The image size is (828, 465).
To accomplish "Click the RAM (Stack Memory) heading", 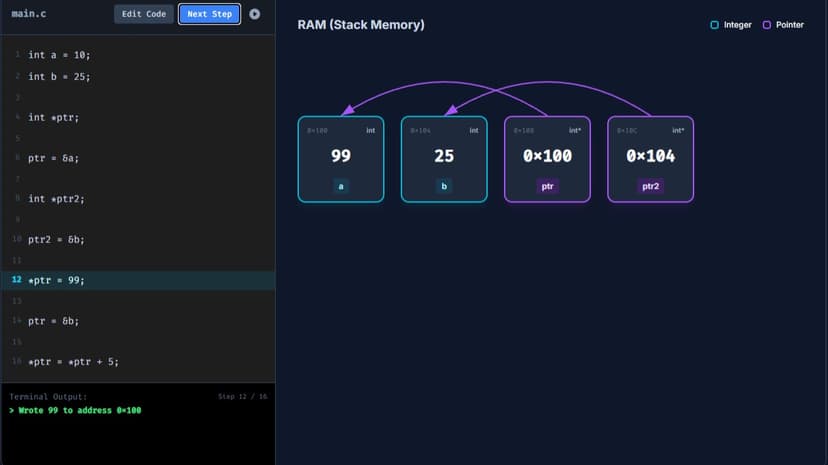I will (361, 25).
